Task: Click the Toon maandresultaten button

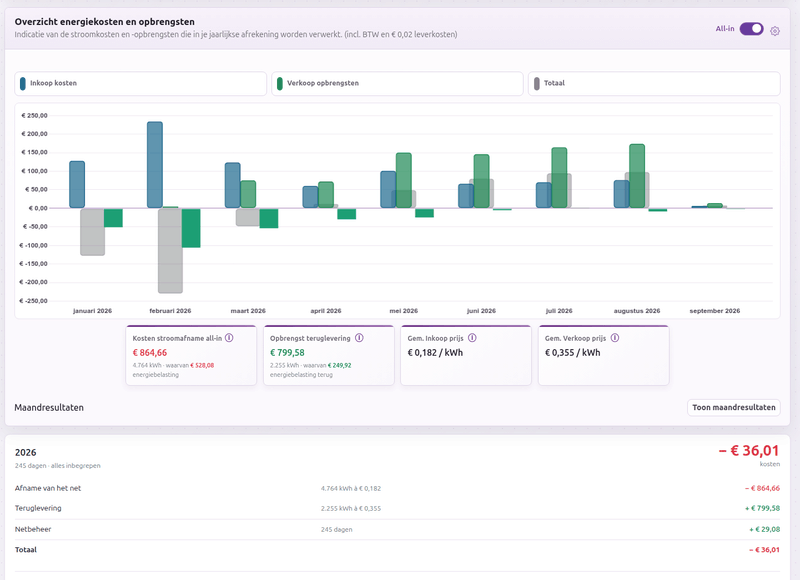Action: [734, 408]
